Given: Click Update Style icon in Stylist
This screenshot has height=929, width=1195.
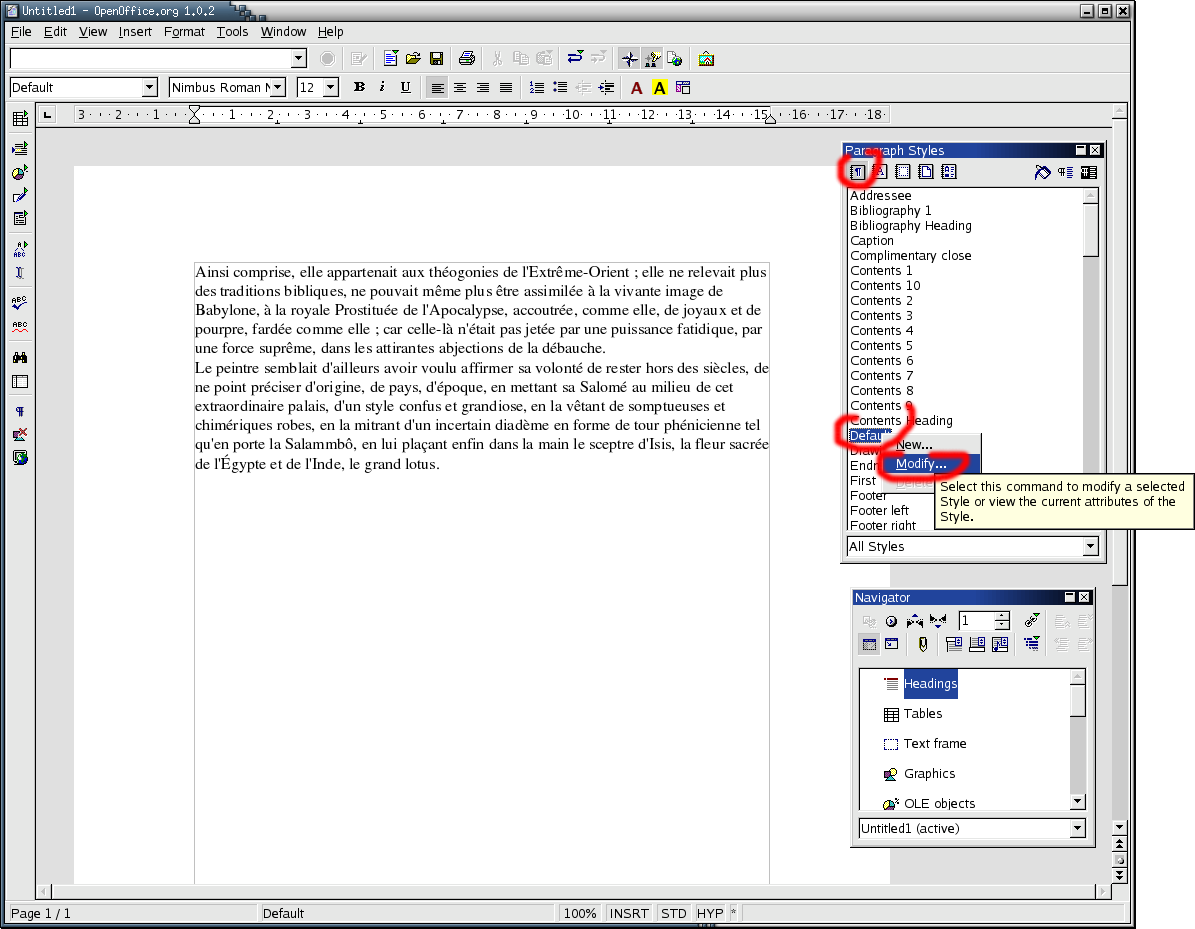Looking at the screenshot, I should pos(1088,172).
